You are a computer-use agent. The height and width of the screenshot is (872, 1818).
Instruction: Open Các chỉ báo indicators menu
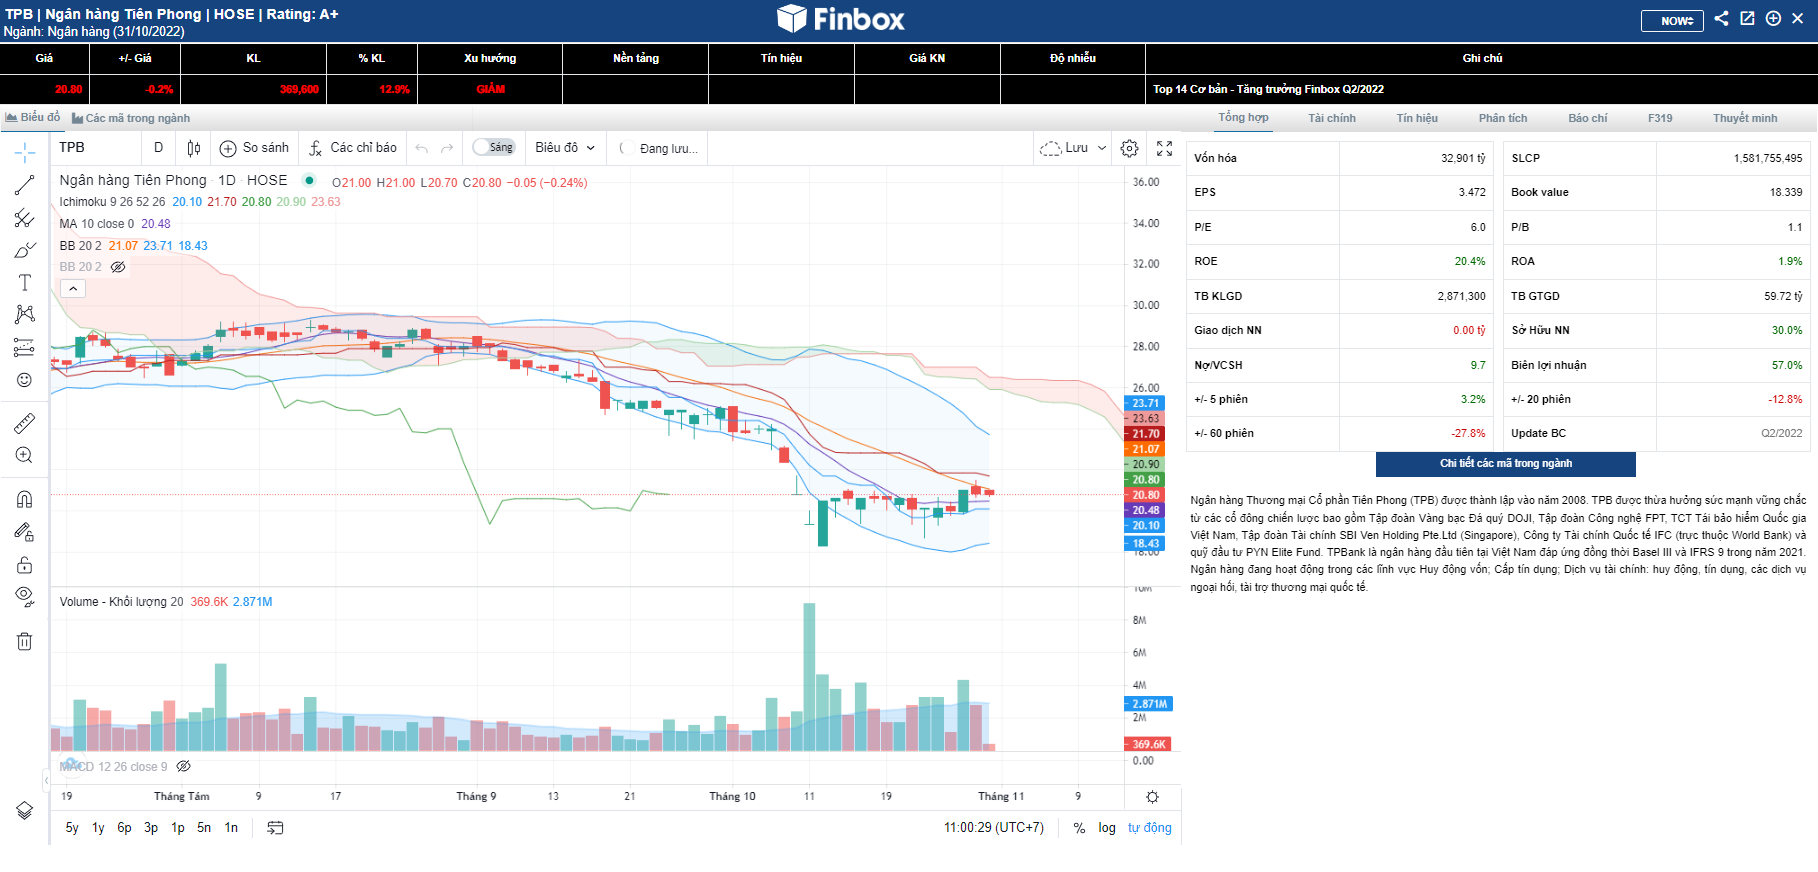click(352, 148)
